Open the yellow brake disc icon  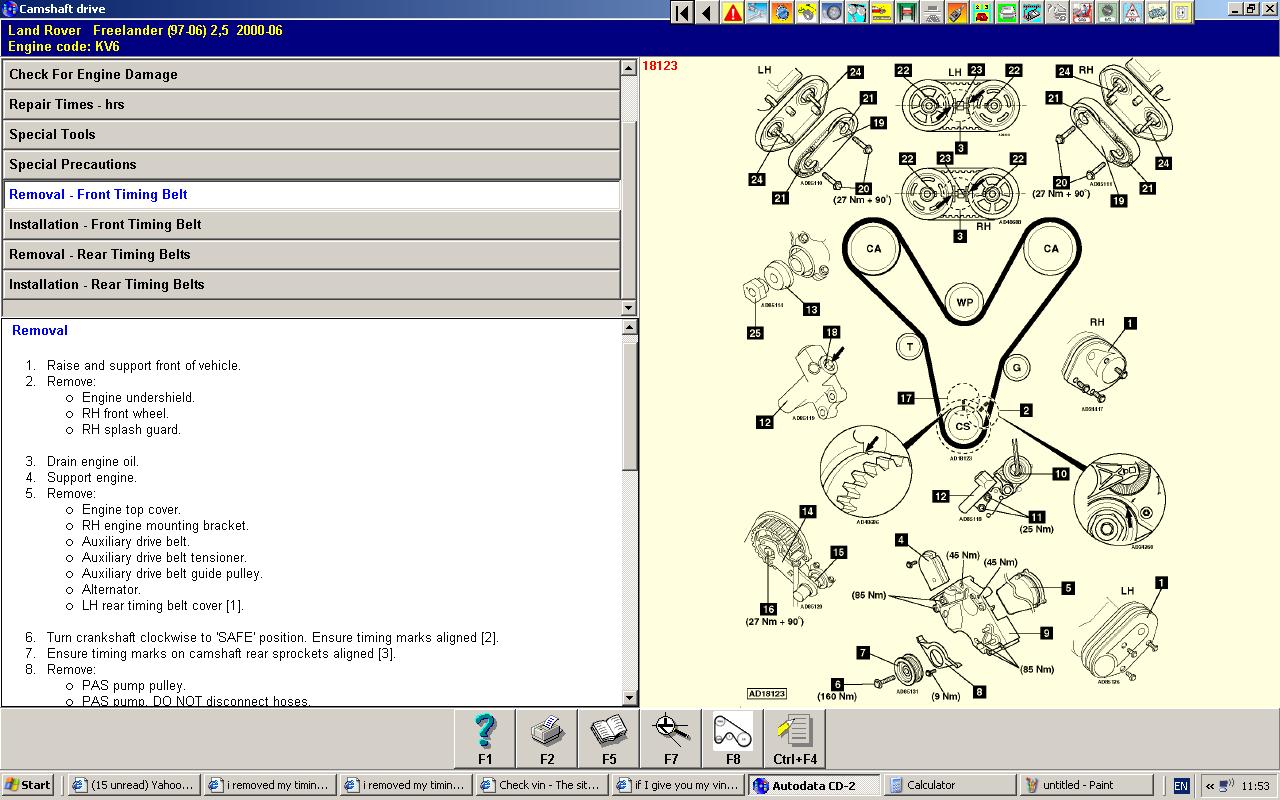(x=807, y=13)
